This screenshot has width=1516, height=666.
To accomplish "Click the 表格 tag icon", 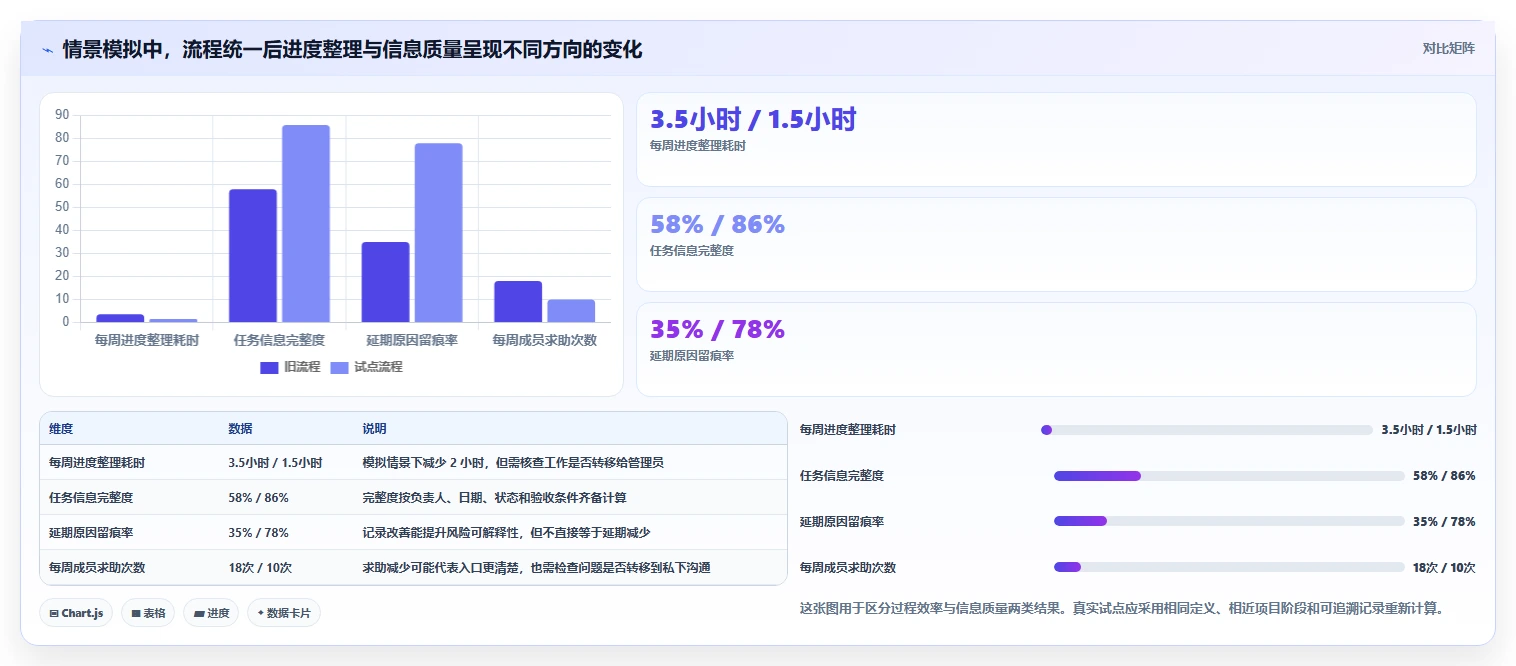I will click(136, 613).
